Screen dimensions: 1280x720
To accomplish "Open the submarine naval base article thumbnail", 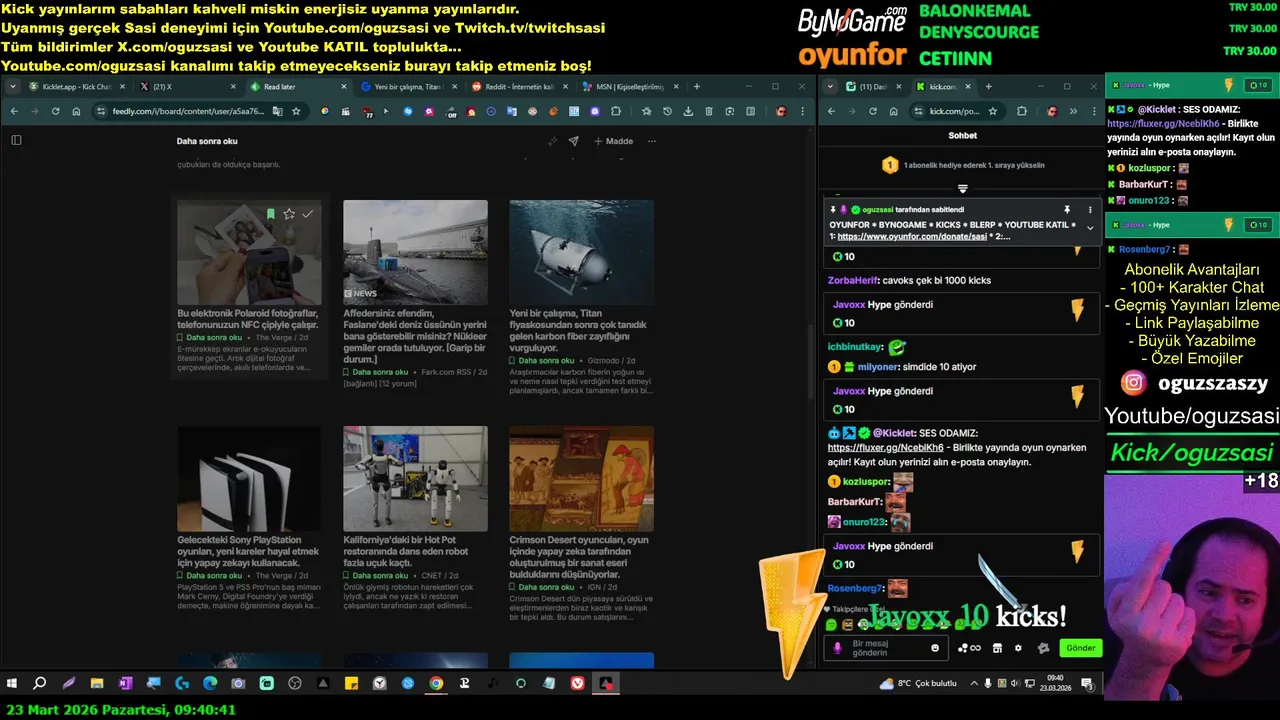I will [x=415, y=252].
